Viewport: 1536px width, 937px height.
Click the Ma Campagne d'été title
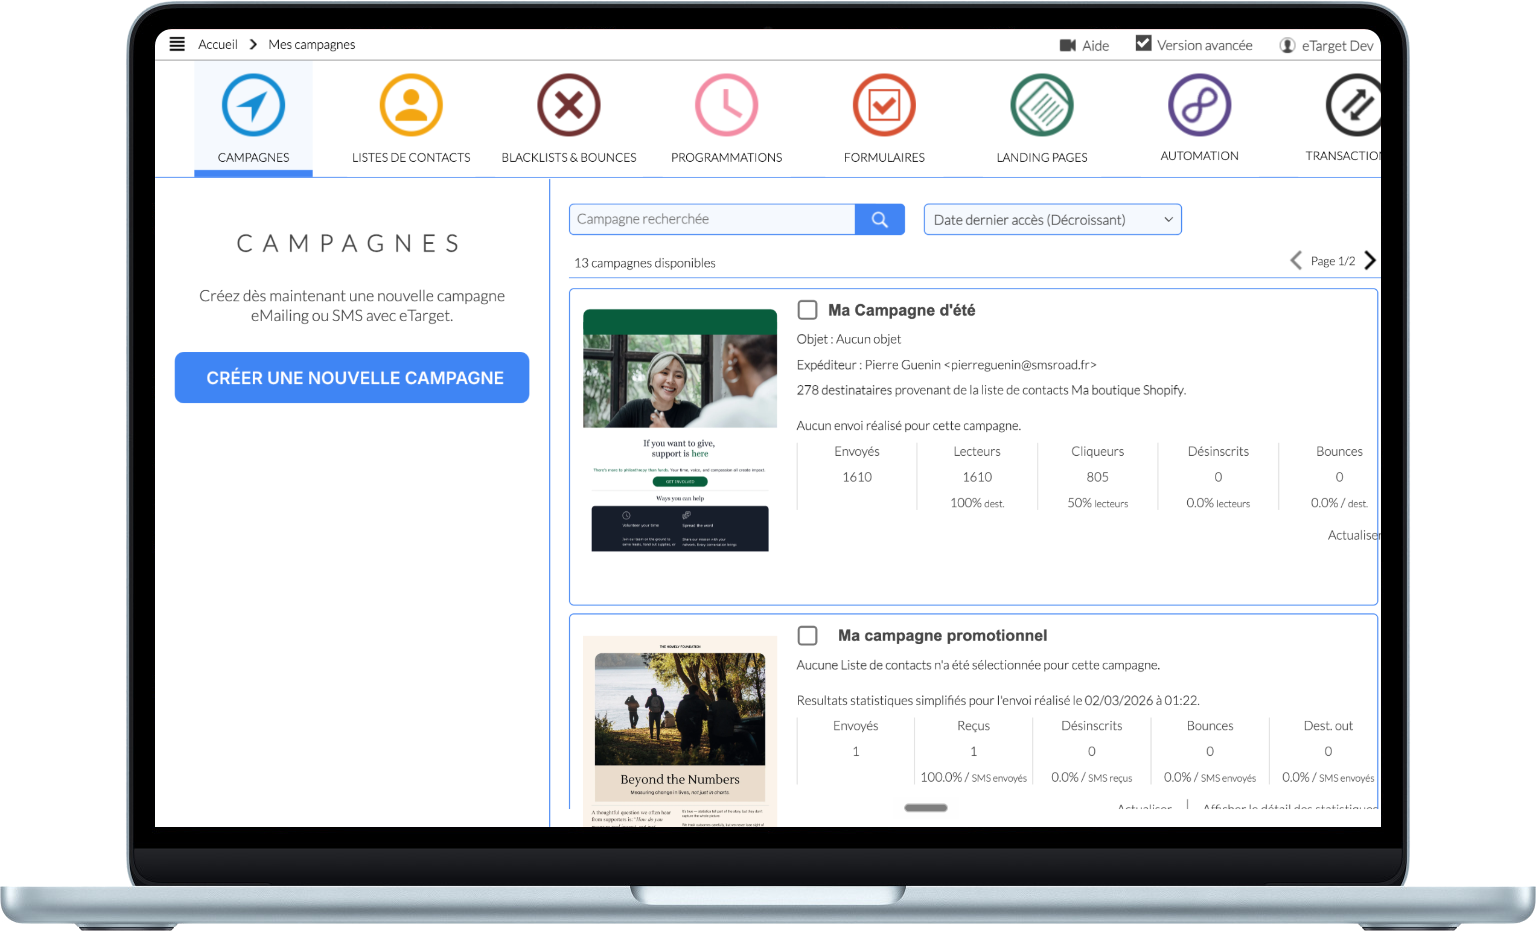pos(902,310)
